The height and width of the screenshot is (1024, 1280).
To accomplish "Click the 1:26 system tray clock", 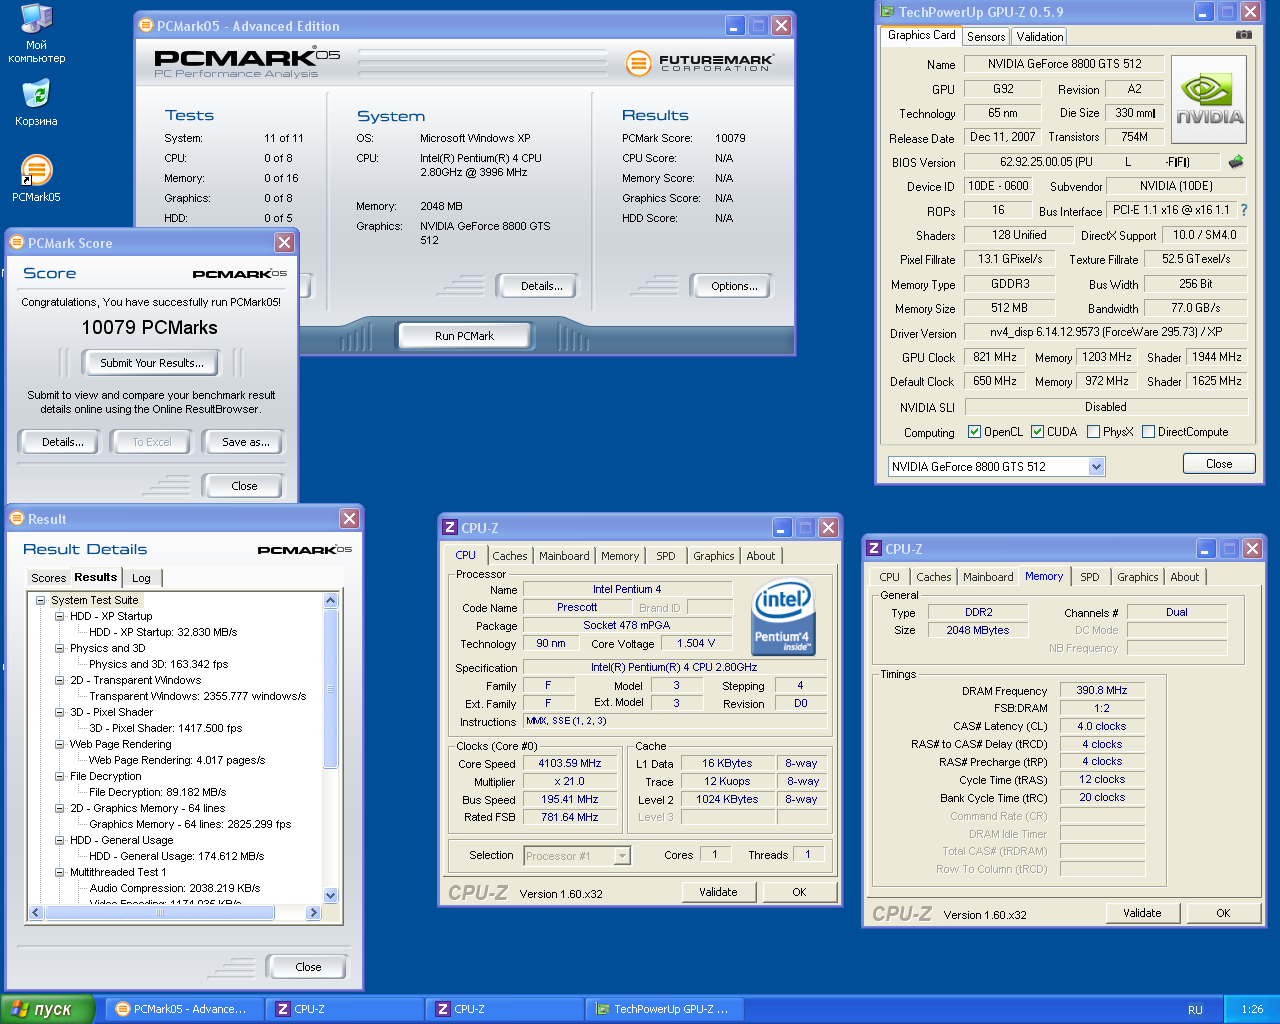I will (x=1252, y=1010).
